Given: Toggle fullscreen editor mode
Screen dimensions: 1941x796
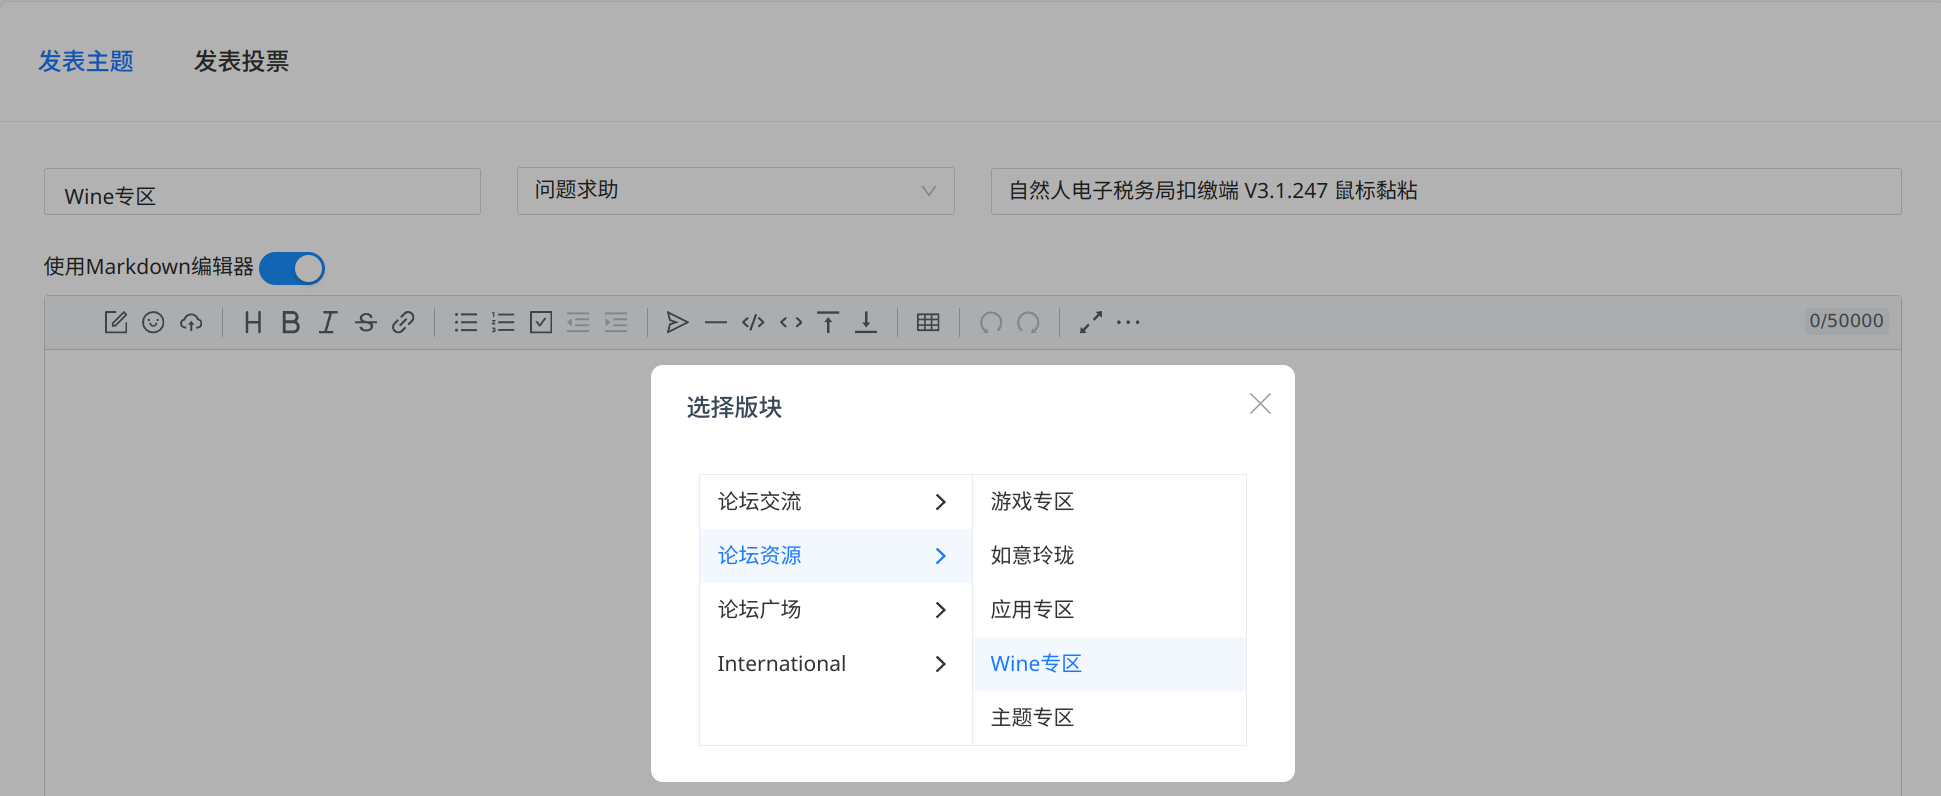Looking at the screenshot, I should pyautogui.click(x=1091, y=322).
